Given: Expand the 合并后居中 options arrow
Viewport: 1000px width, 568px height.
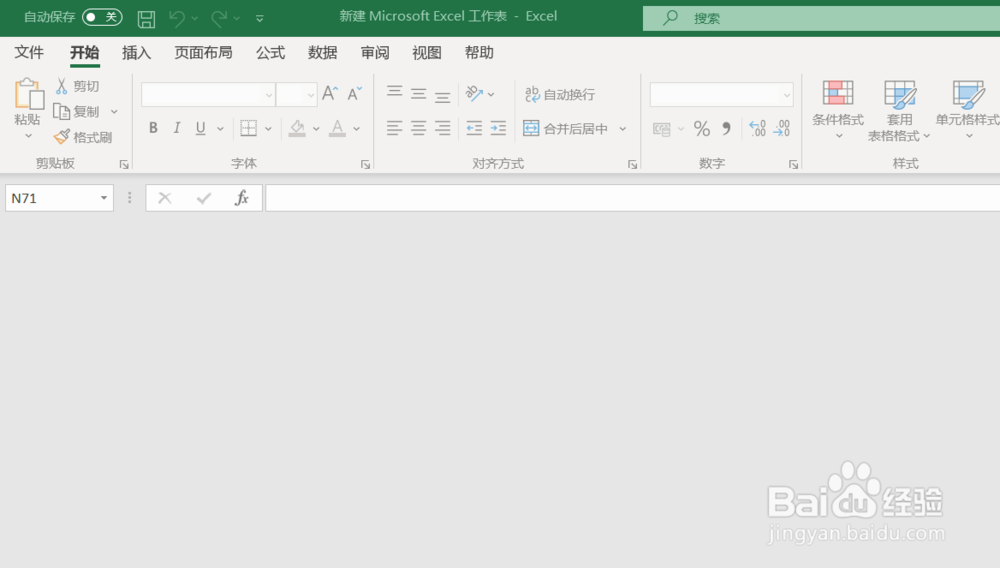Looking at the screenshot, I should click(623, 129).
